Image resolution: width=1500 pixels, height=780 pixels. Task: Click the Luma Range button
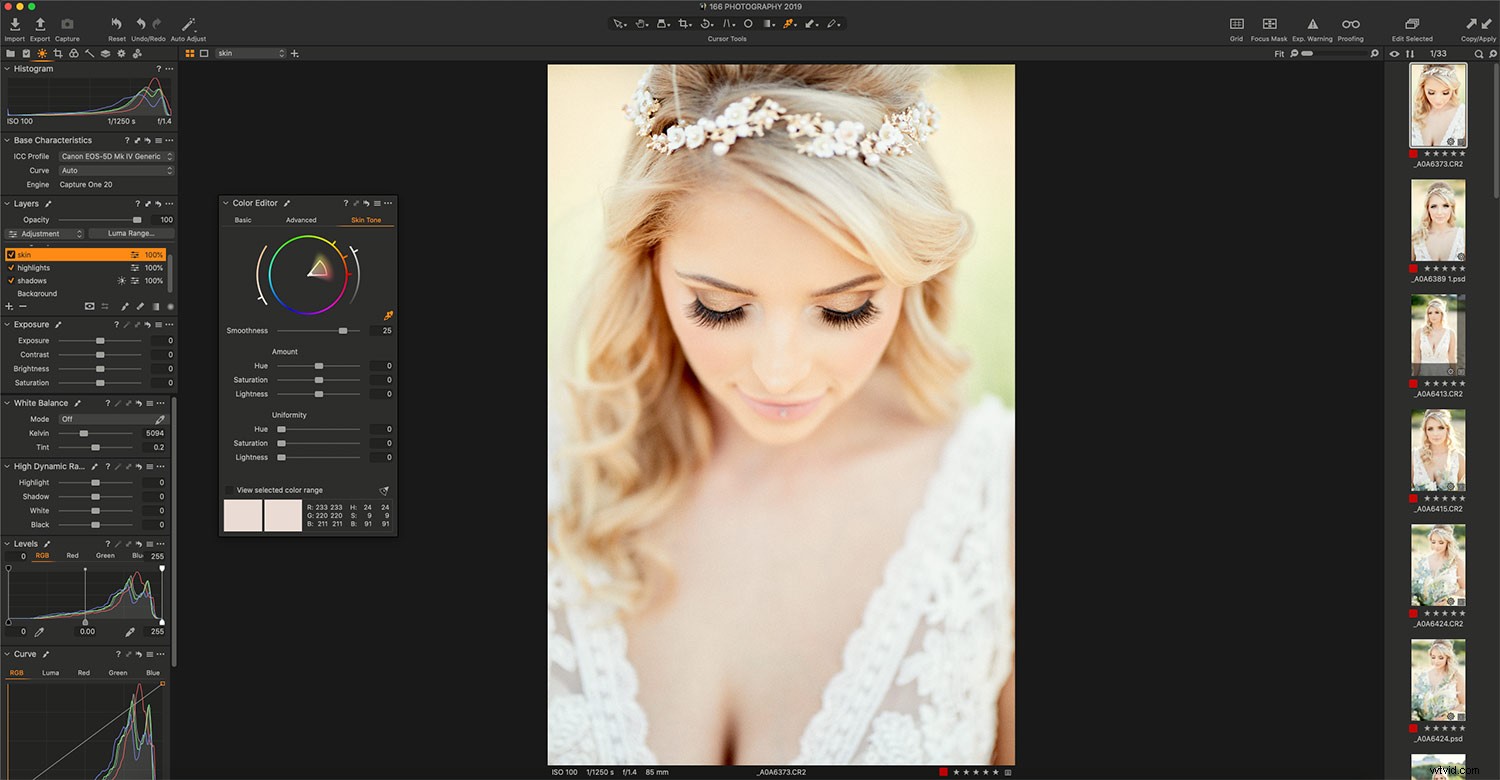click(x=131, y=233)
